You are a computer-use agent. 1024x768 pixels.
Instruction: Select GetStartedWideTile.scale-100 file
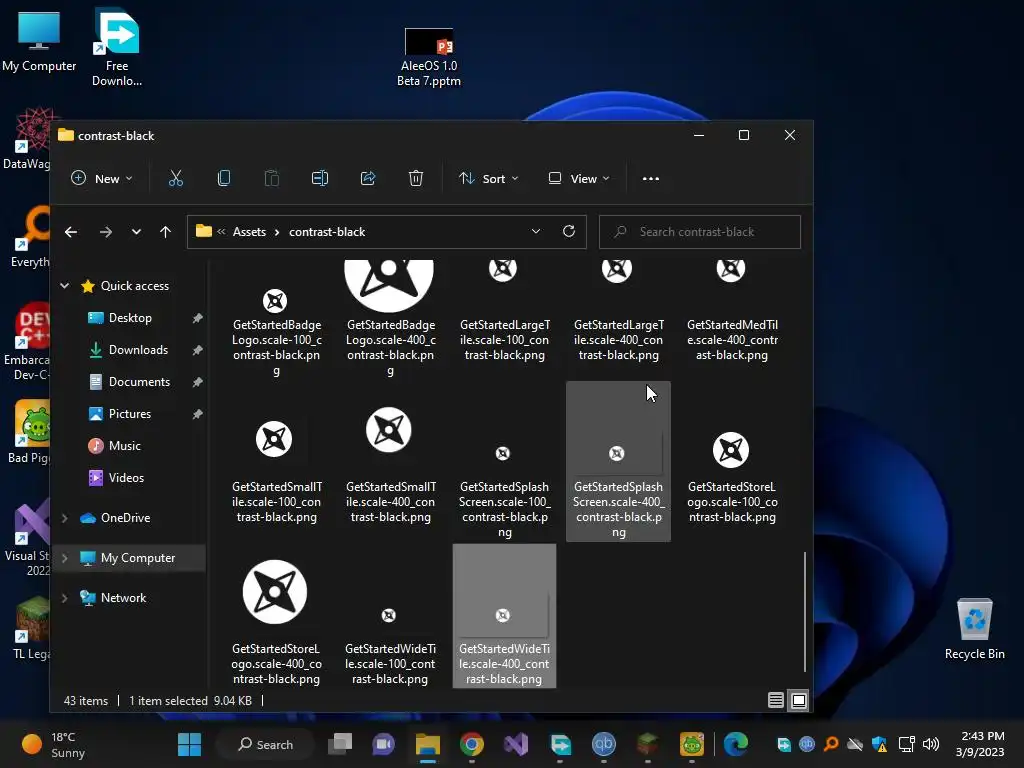click(390, 616)
